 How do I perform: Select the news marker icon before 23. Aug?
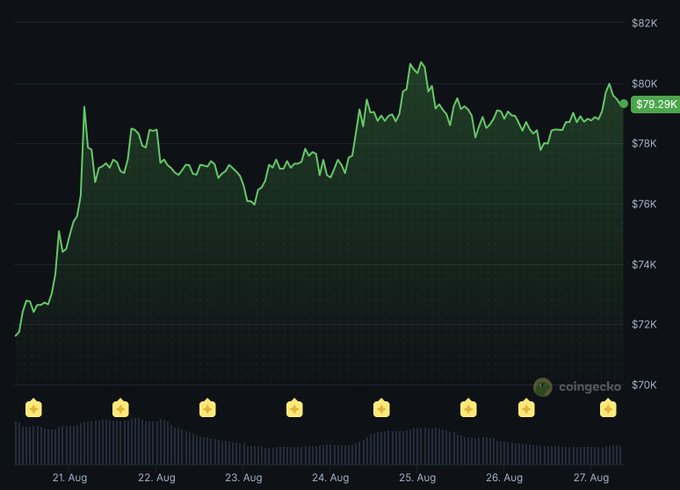[207, 408]
